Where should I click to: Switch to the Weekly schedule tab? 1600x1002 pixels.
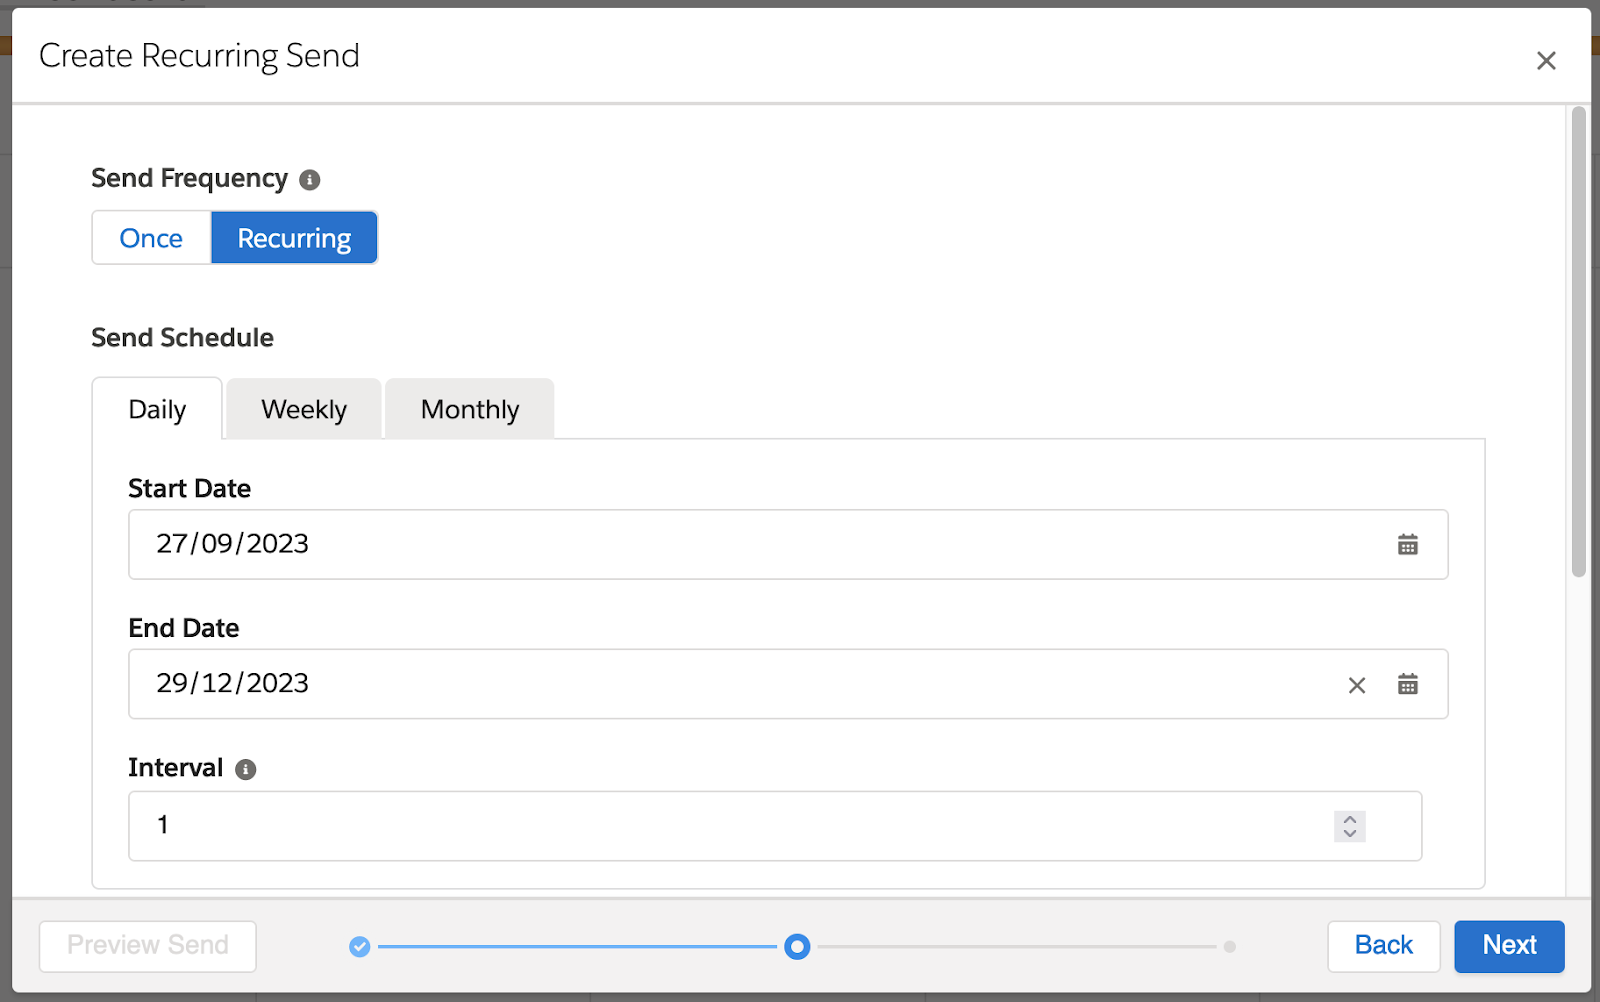click(304, 410)
